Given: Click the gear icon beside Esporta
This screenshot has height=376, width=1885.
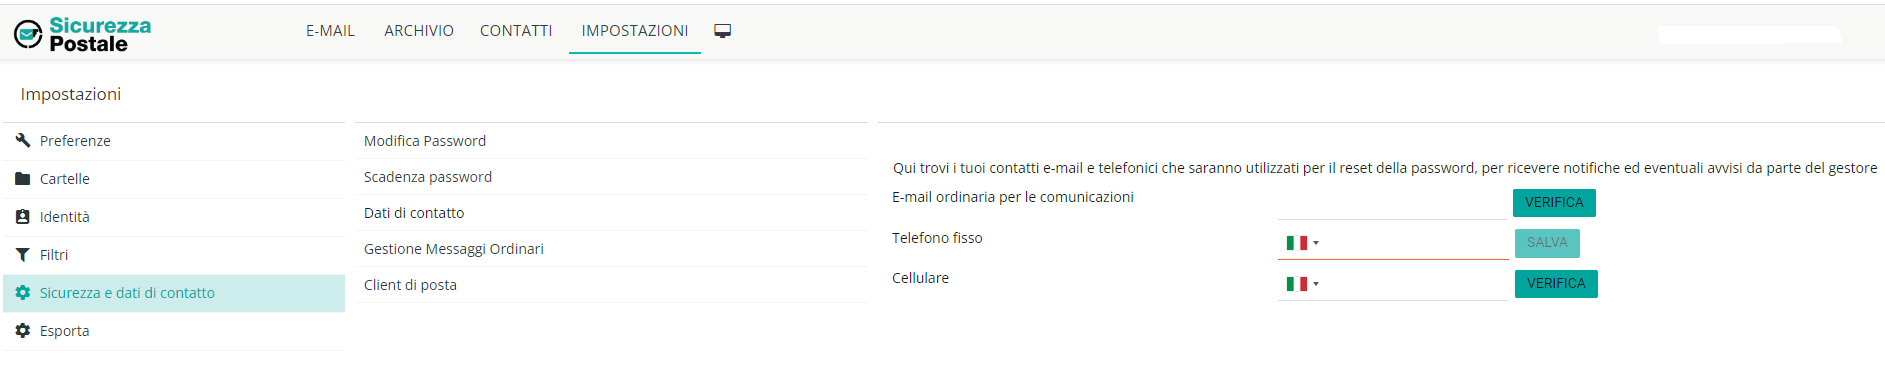Looking at the screenshot, I should 23,331.
